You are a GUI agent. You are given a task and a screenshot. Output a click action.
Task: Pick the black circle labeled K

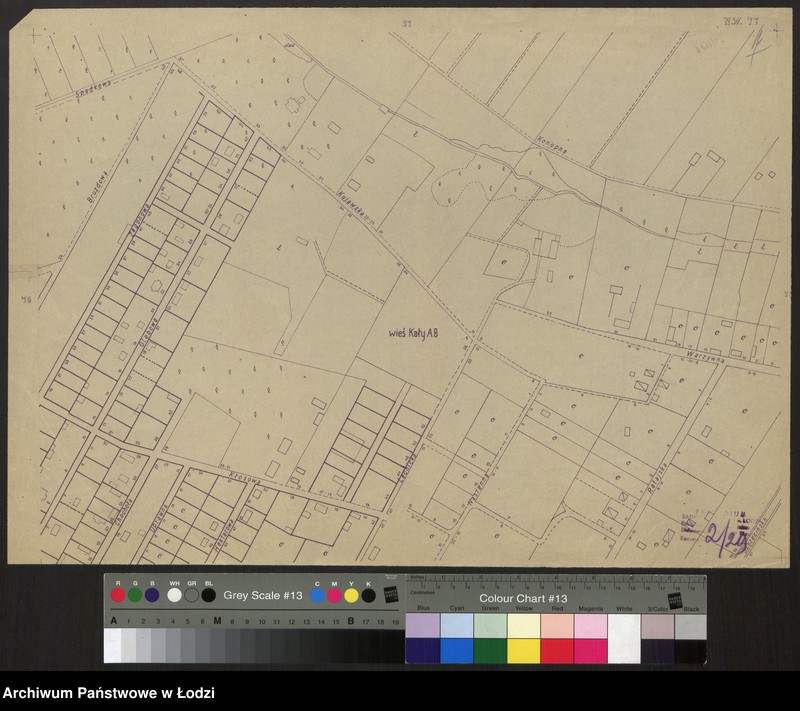368,595
